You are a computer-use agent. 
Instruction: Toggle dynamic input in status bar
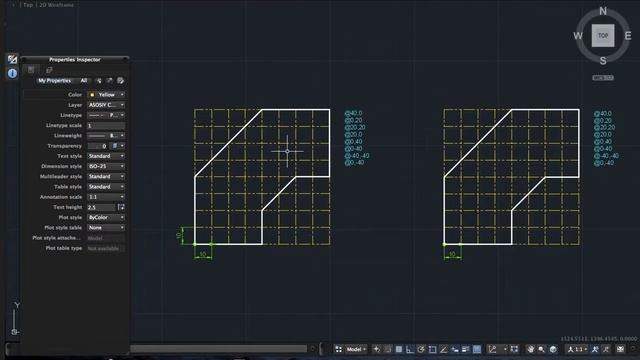click(x=454, y=349)
